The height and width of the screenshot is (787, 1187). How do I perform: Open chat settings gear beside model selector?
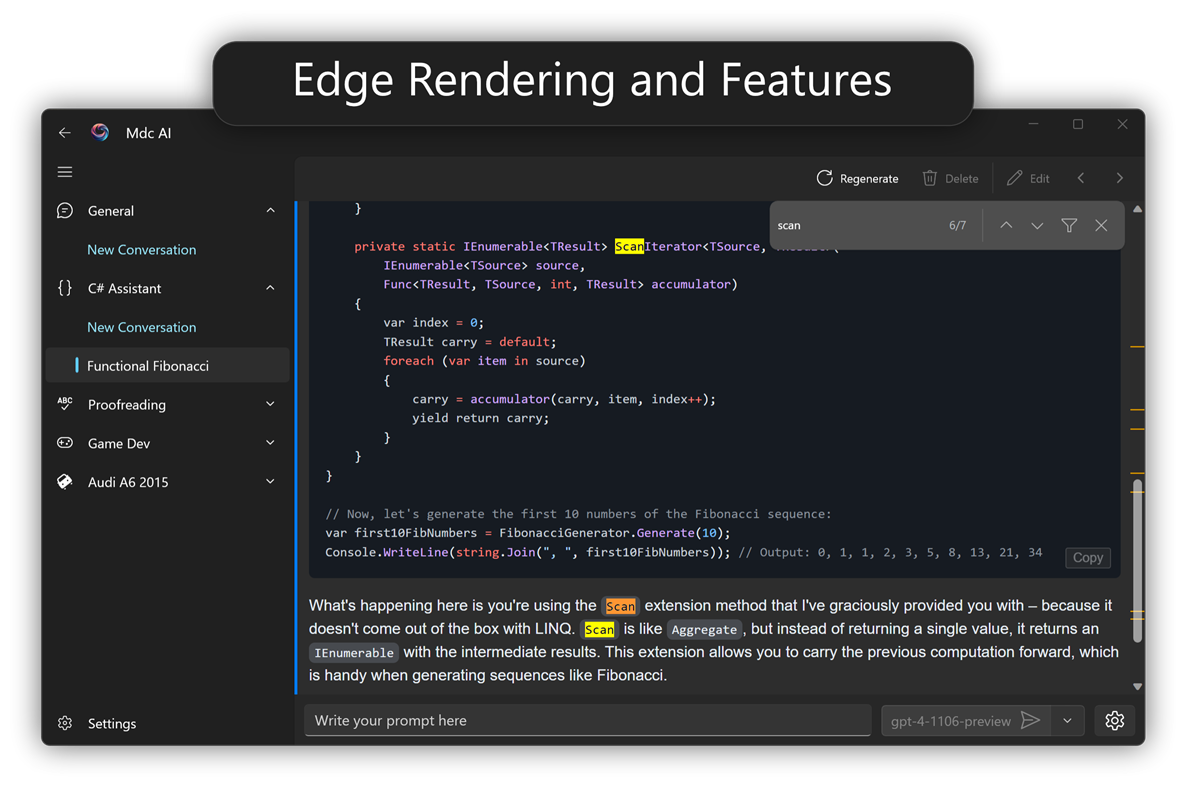tap(1114, 720)
